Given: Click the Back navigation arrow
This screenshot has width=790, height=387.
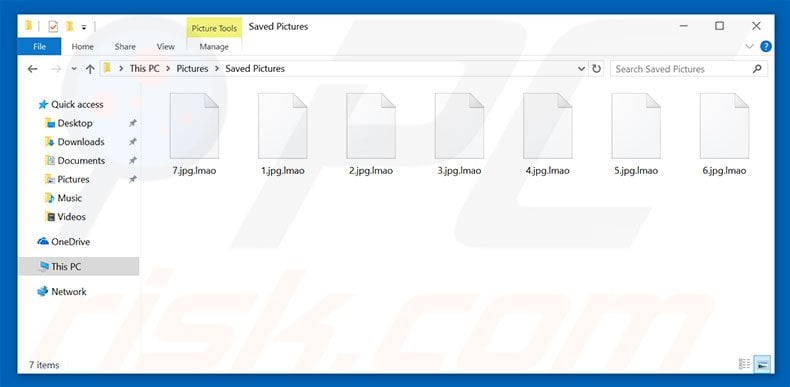Looking at the screenshot, I should point(33,69).
